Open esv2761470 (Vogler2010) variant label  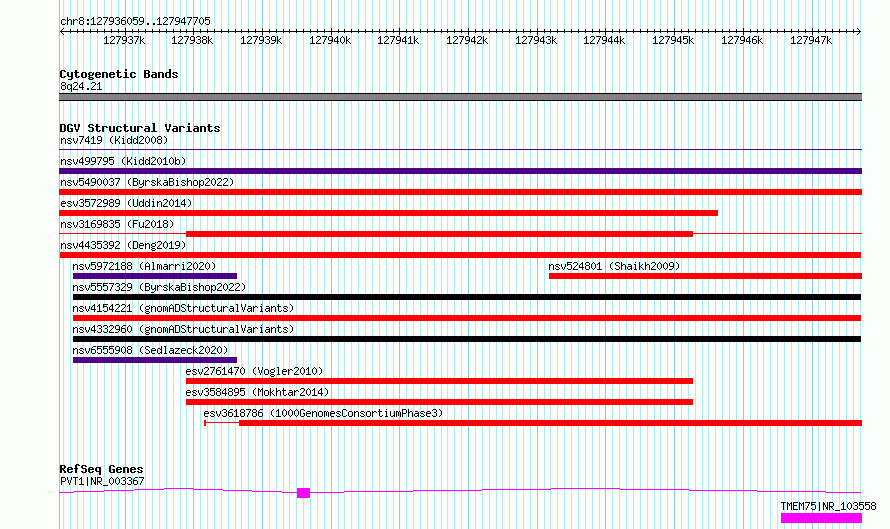(254, 371)
